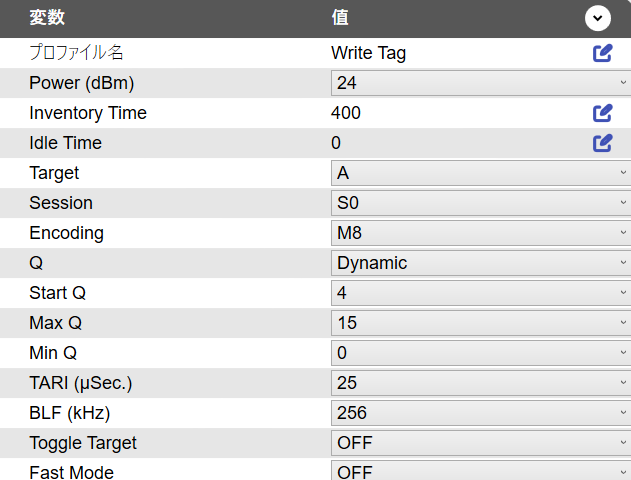Click the Write Tag profile name value

[x=368, y=53]
